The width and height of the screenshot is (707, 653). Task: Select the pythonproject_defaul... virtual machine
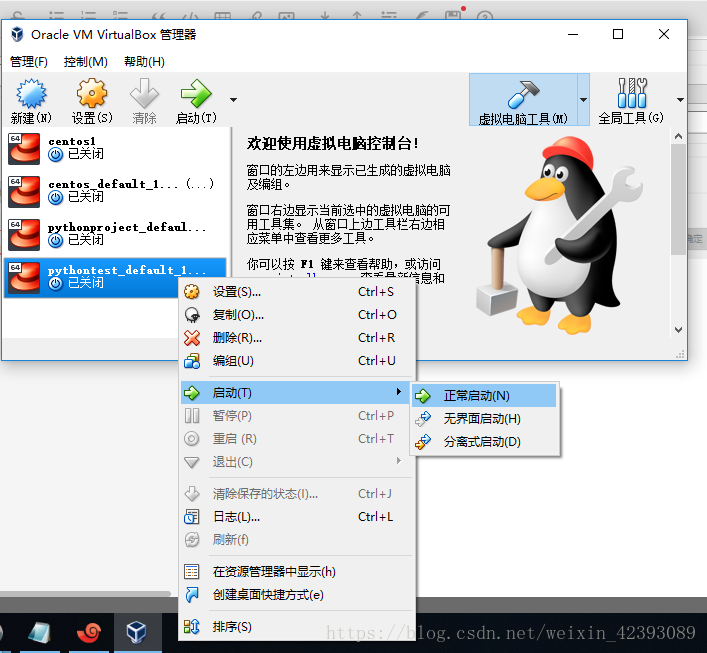click(x=115, y=235)
